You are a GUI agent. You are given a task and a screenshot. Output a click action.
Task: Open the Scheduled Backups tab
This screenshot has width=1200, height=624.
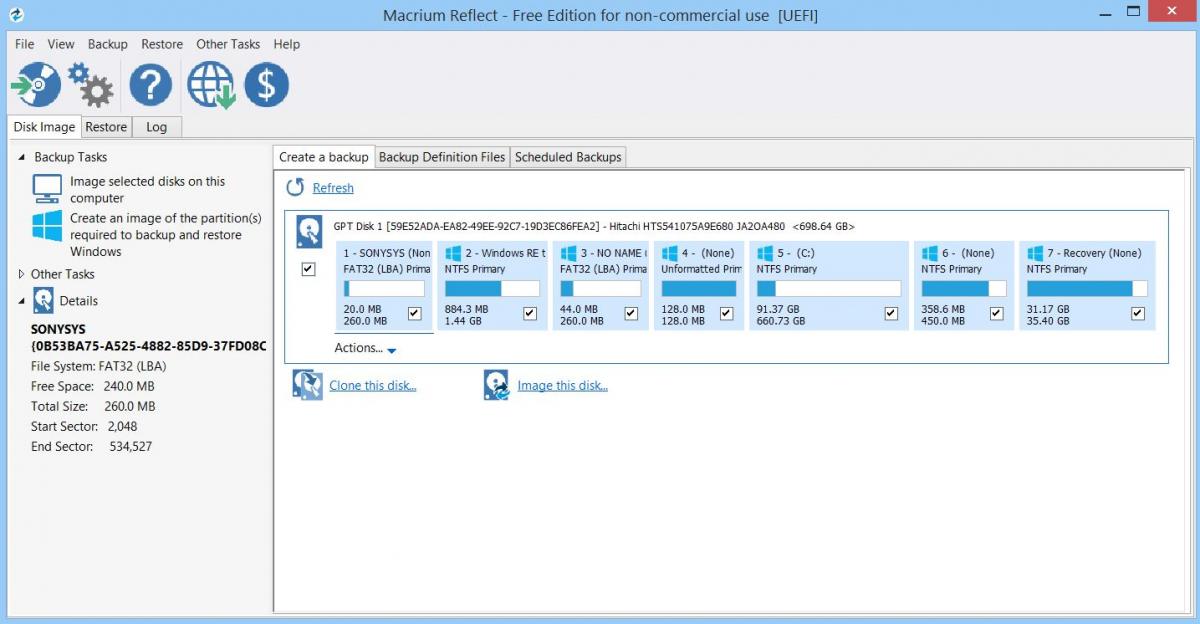[568, 157]
